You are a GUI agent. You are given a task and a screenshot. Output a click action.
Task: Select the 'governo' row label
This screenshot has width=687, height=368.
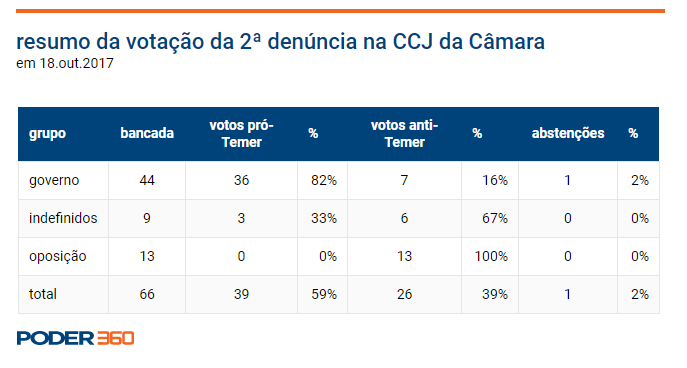pyautogui.click(x=54, y=180)
